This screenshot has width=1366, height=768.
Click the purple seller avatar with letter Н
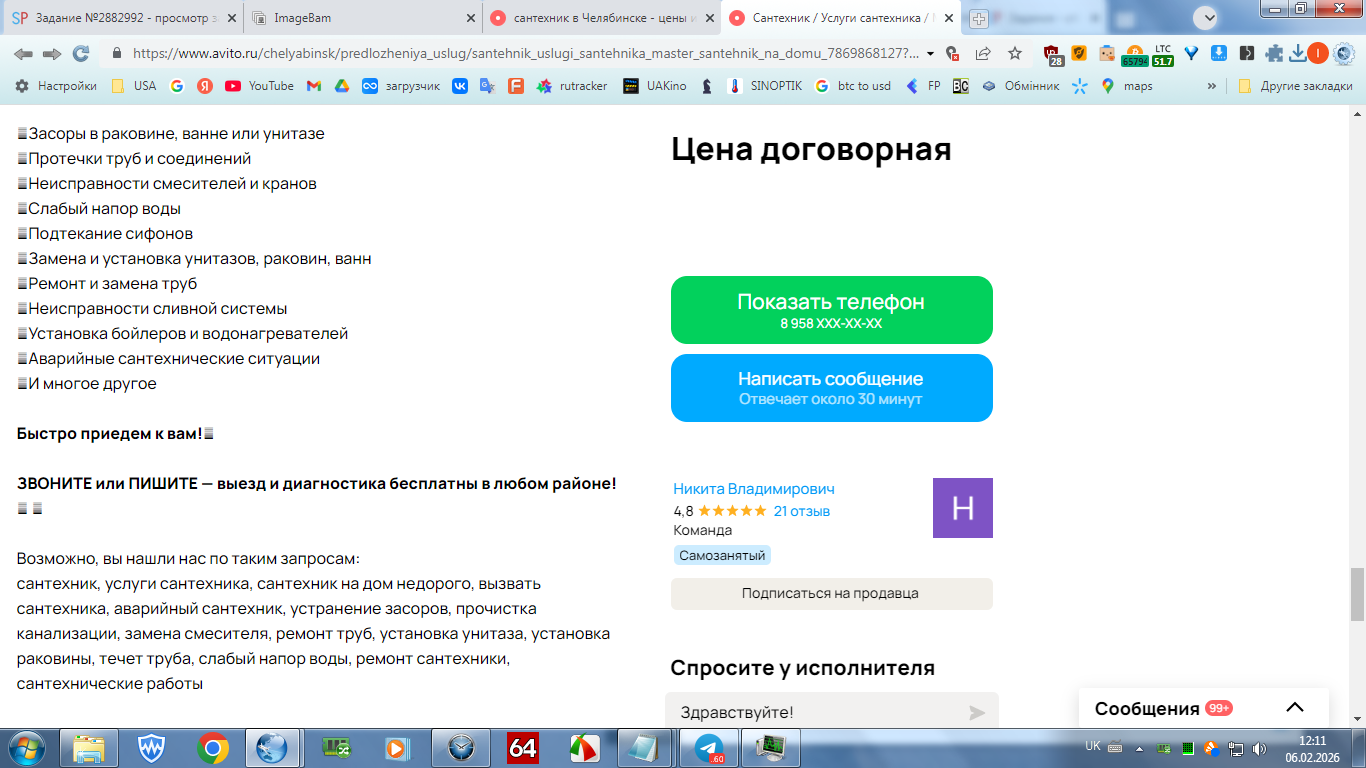click(963, 508)
